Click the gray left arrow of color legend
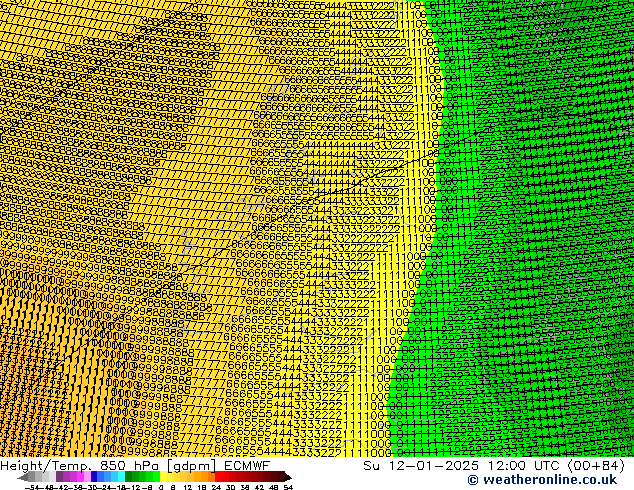The image size is (634, 490). click(x=23, y=477)
